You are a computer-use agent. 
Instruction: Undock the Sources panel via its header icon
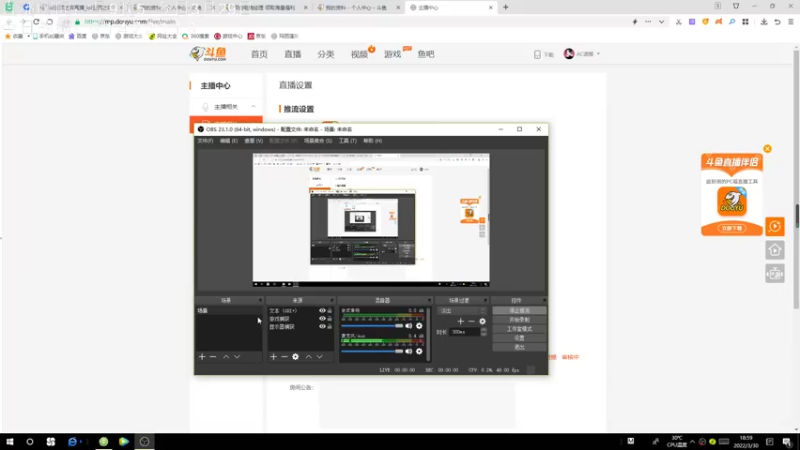click(x=332, y=301)
